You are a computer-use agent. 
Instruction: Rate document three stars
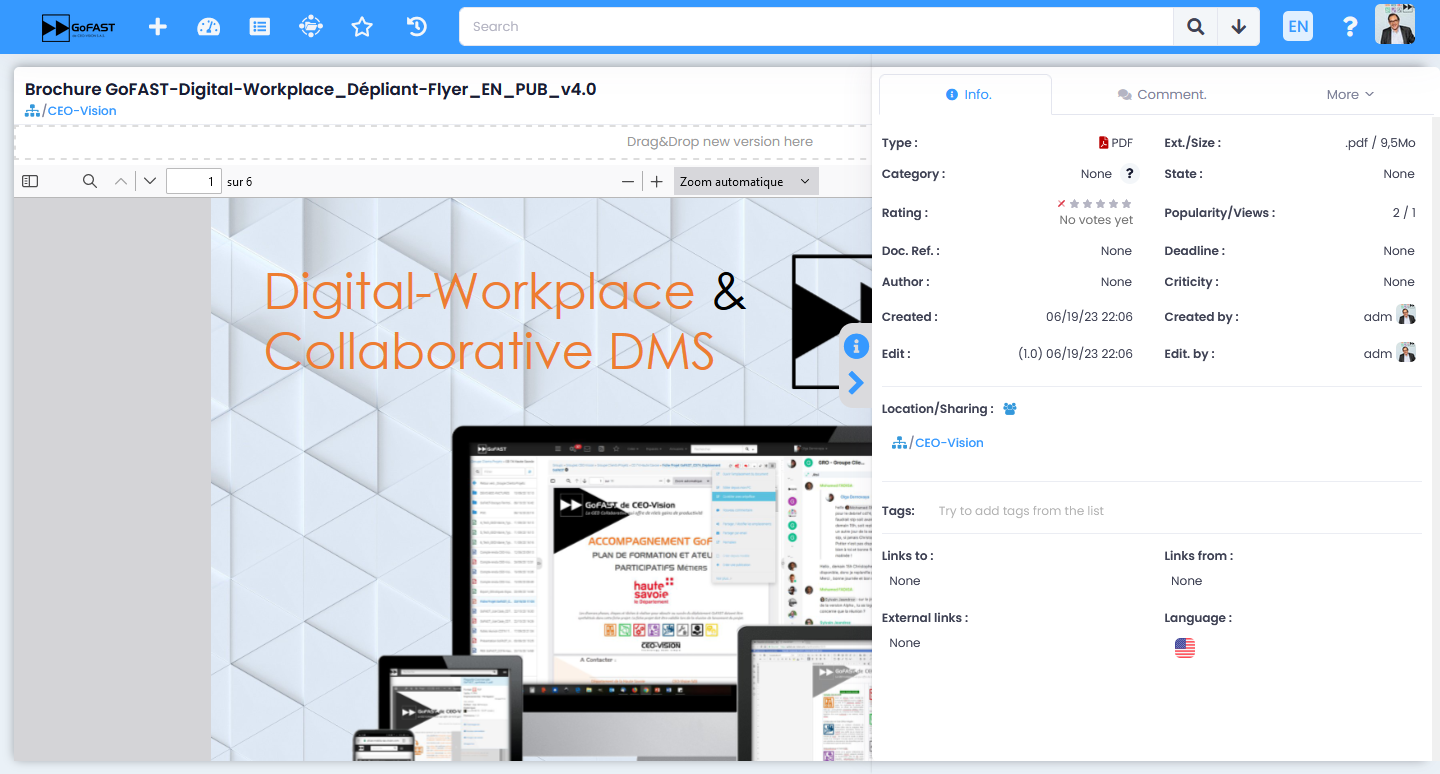tap(1101, 204)
